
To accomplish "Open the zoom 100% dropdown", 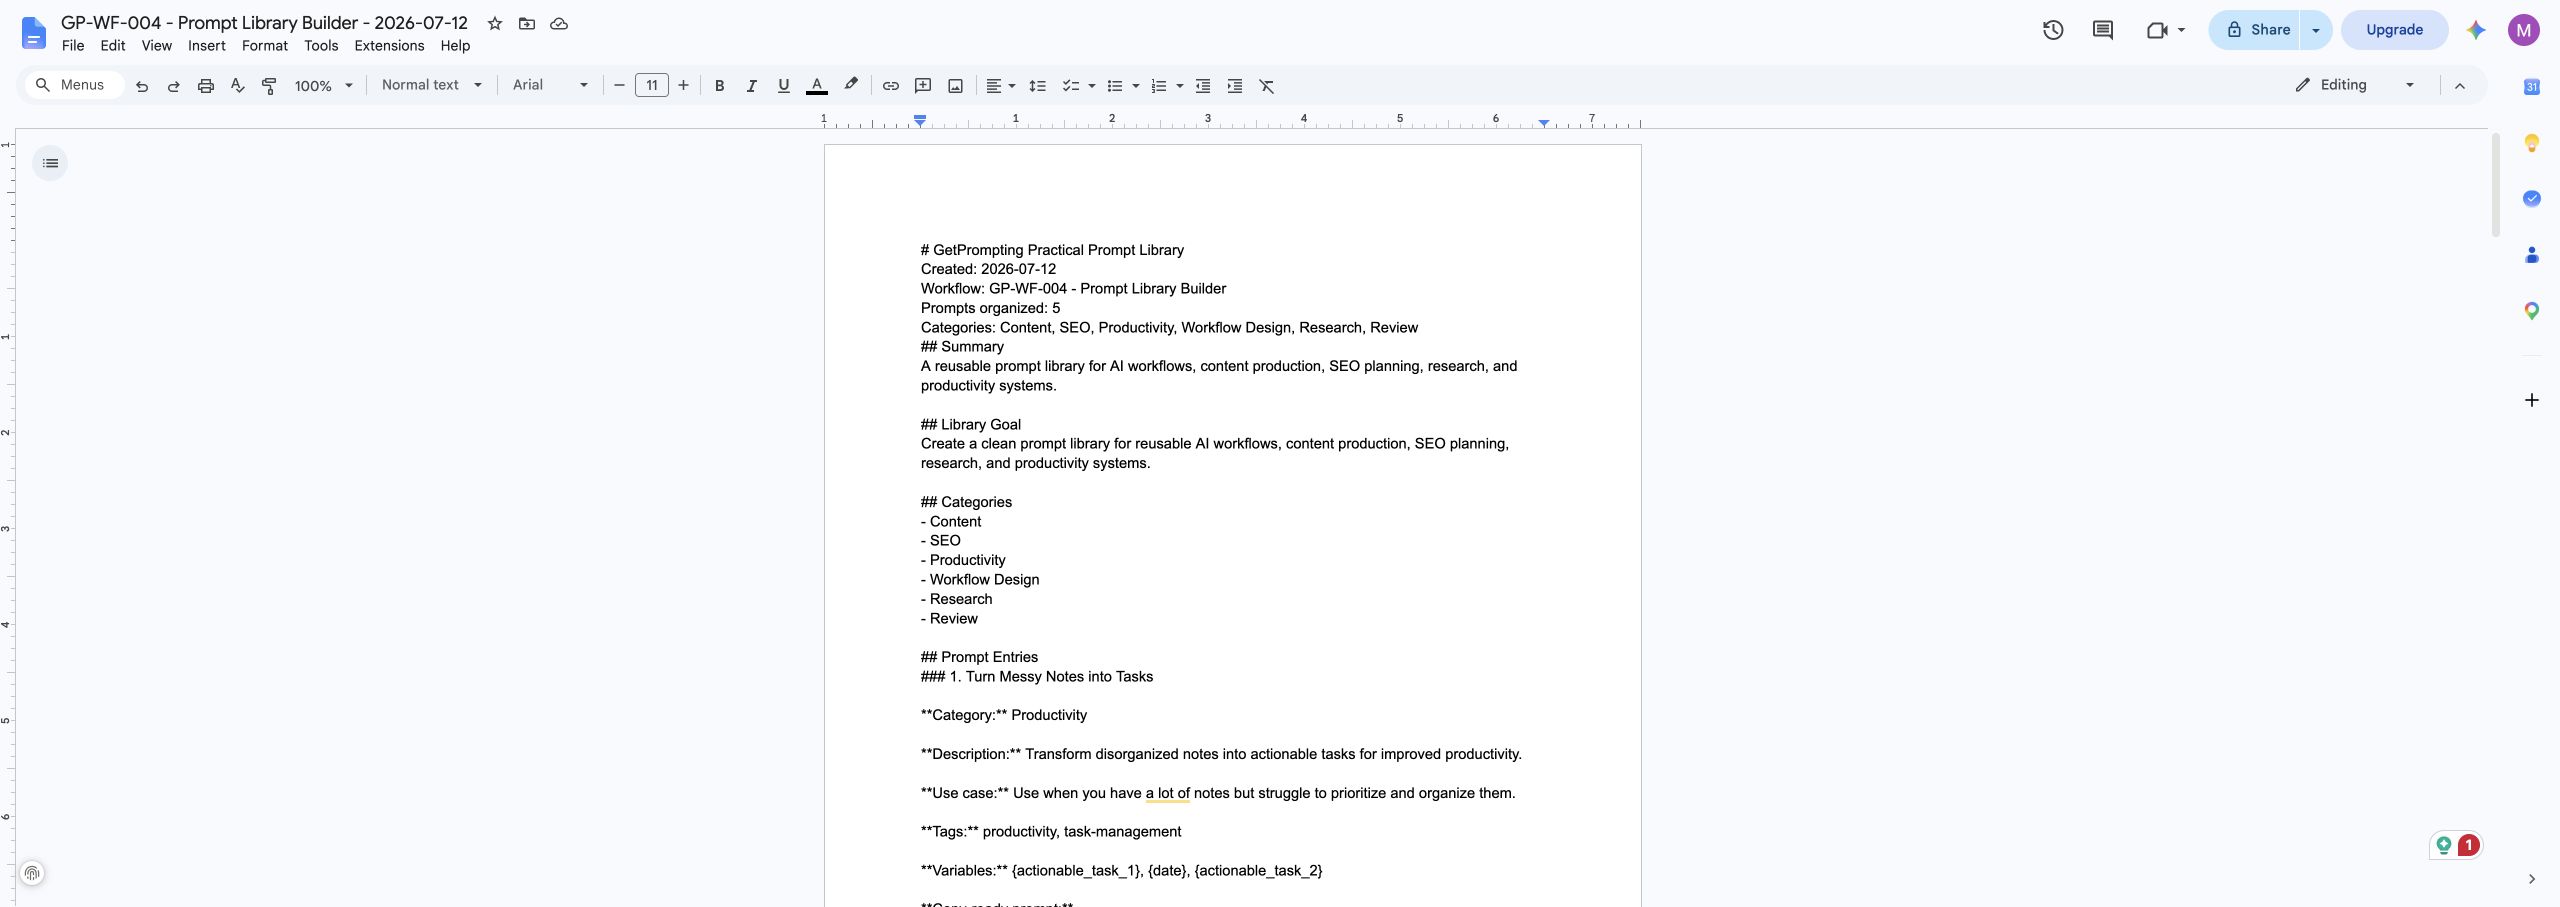I will click(x=324, y=86).
